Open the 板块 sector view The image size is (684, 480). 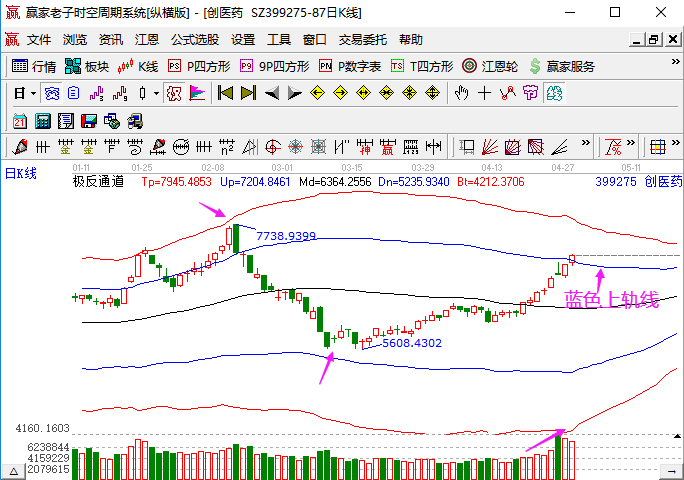click(86, 66)
